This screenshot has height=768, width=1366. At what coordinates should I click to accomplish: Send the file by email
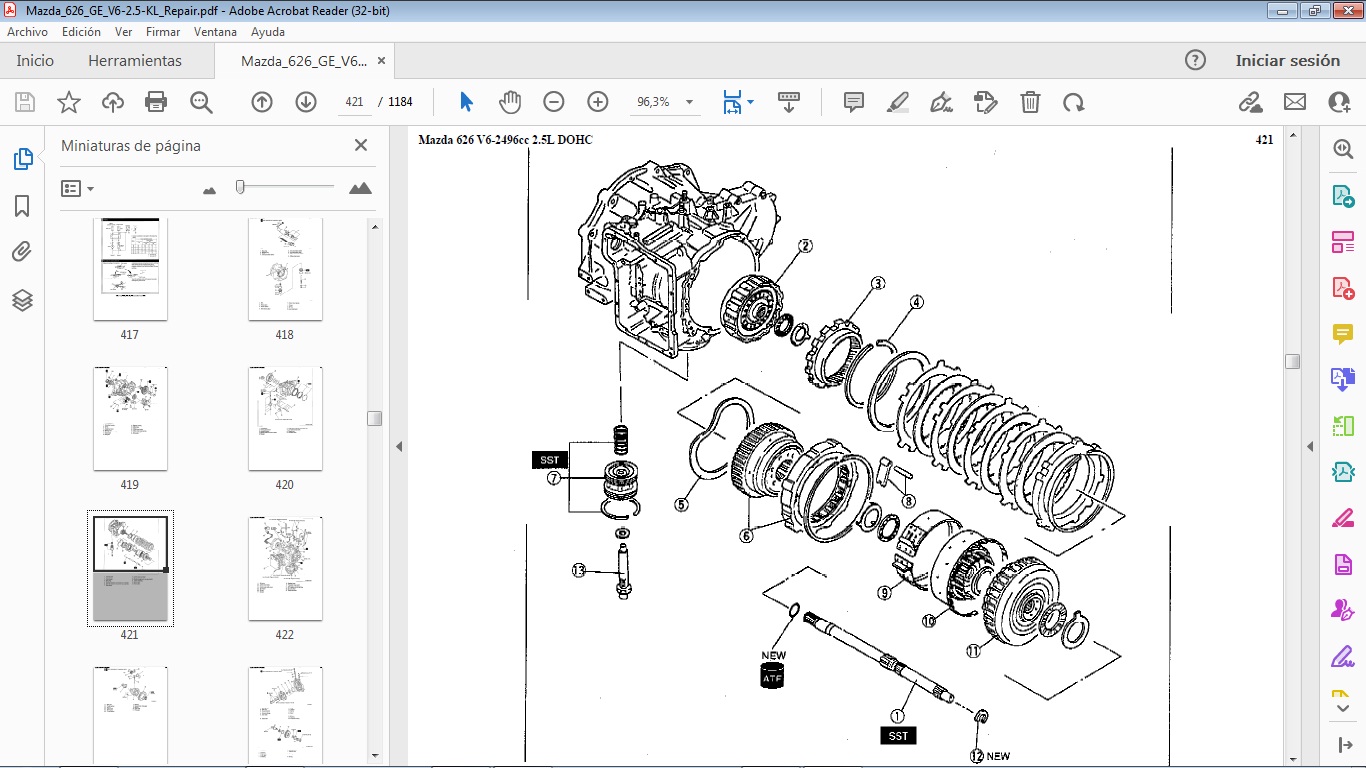pos(1295,102)
